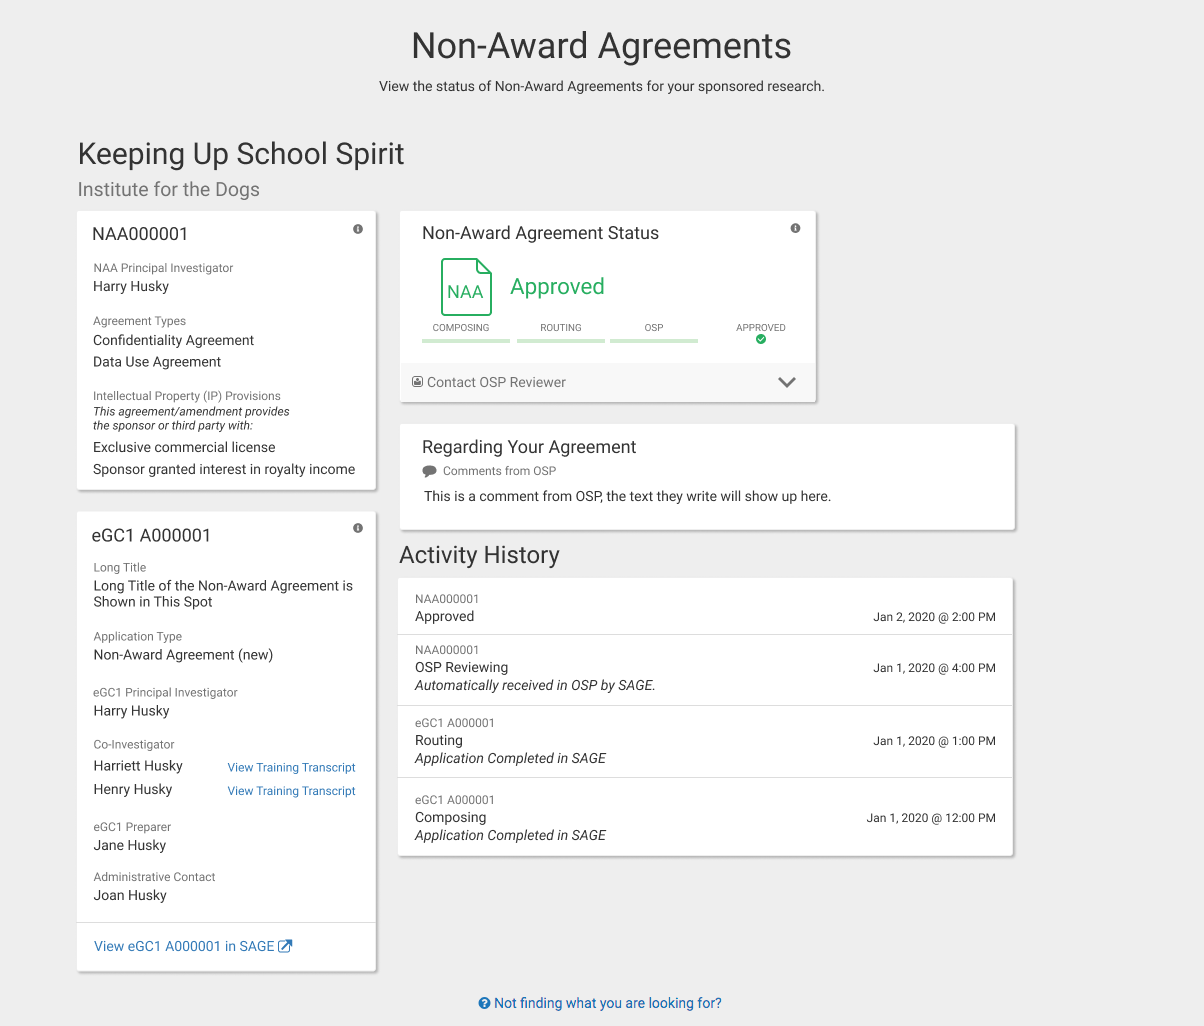Click the Regarding Your Agreement heading
The height and width of the screenshot is (1026, 1204).
(529, 447)
